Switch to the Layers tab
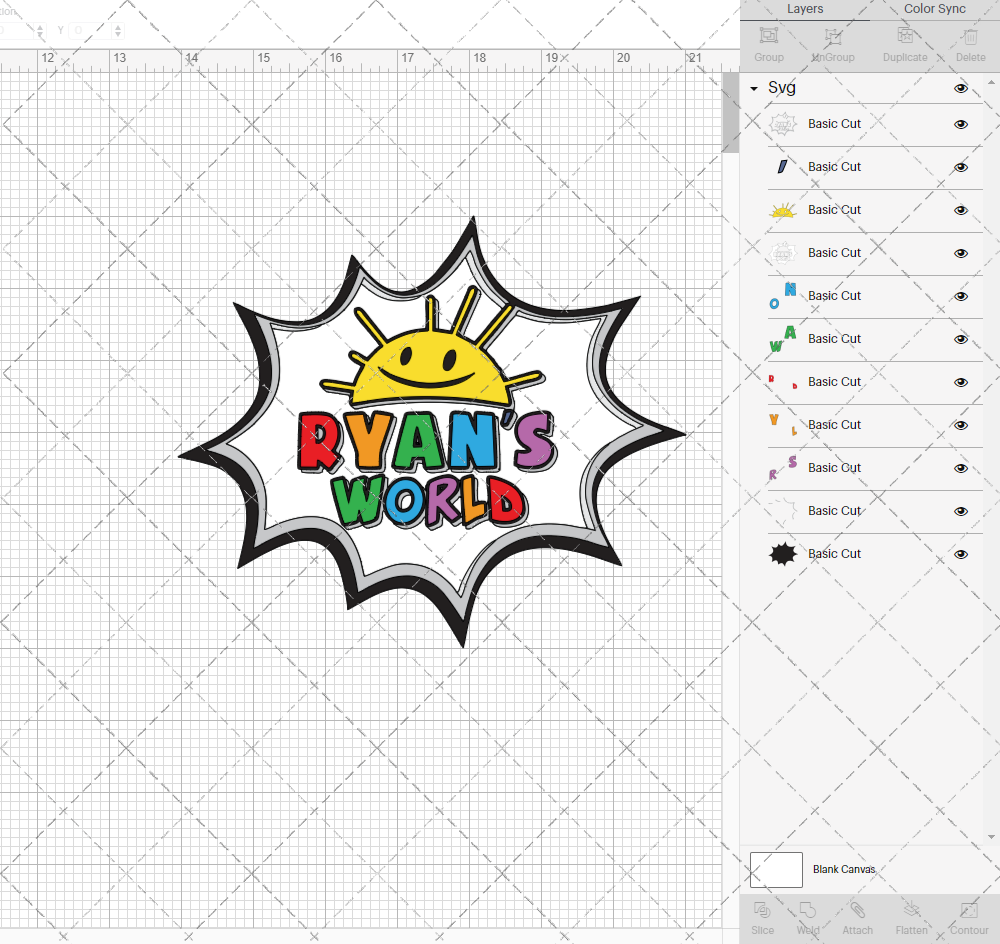Viewport: 1000px width, 944px height. click(805, 9)
